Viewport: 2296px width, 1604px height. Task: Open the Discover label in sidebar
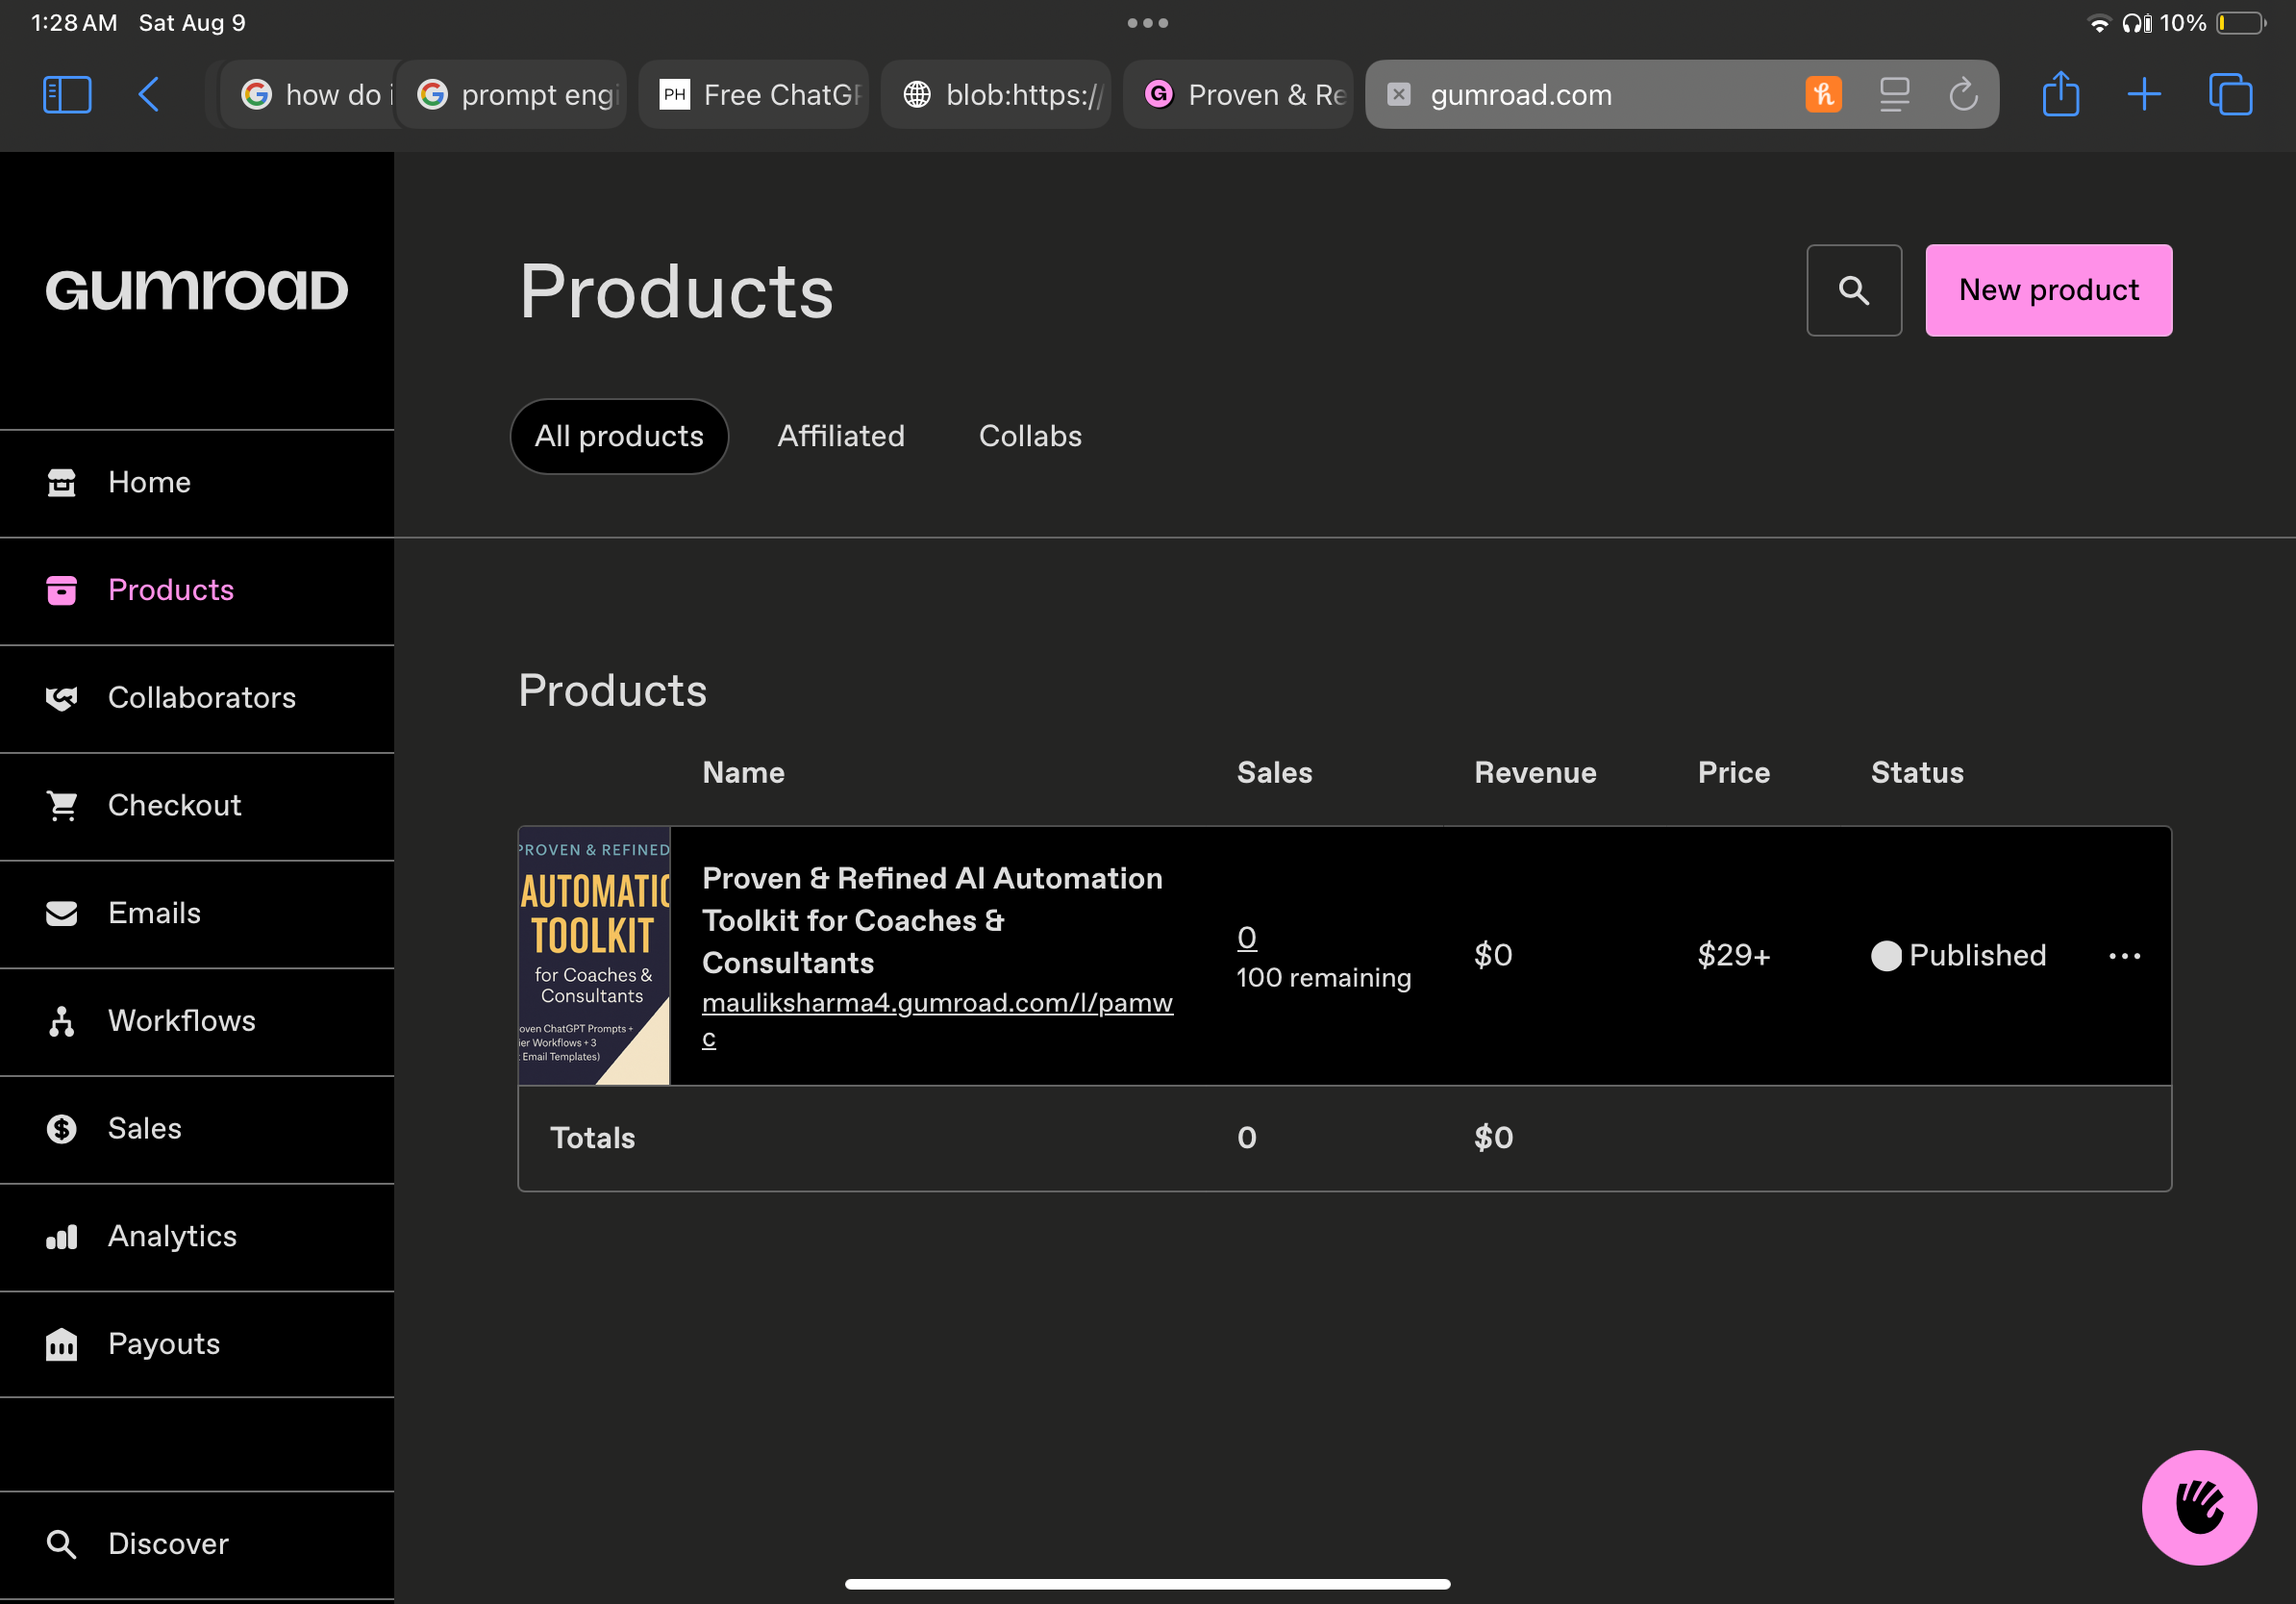point(168,1544)
